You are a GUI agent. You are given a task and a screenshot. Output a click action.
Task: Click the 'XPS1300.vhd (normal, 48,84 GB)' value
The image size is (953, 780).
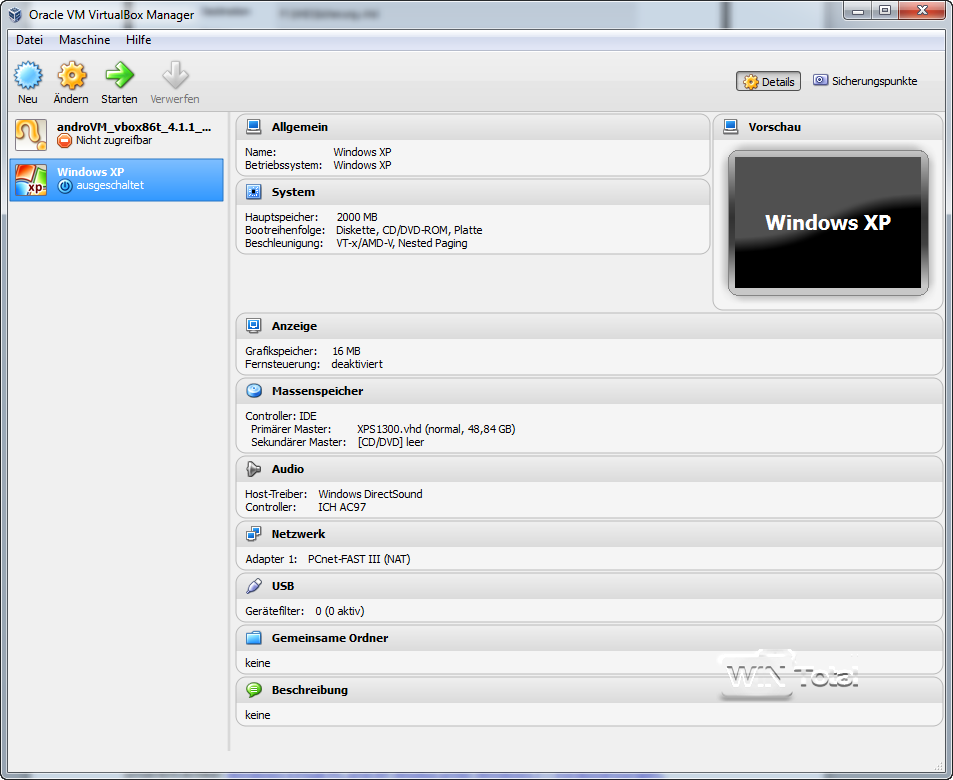436,429
